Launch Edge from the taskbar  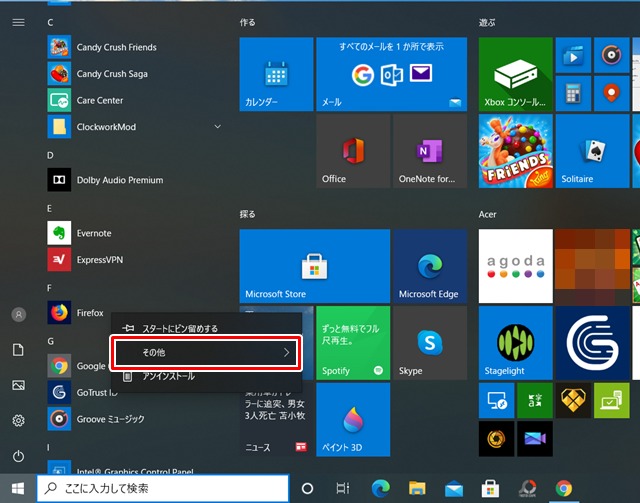[380, 488]
